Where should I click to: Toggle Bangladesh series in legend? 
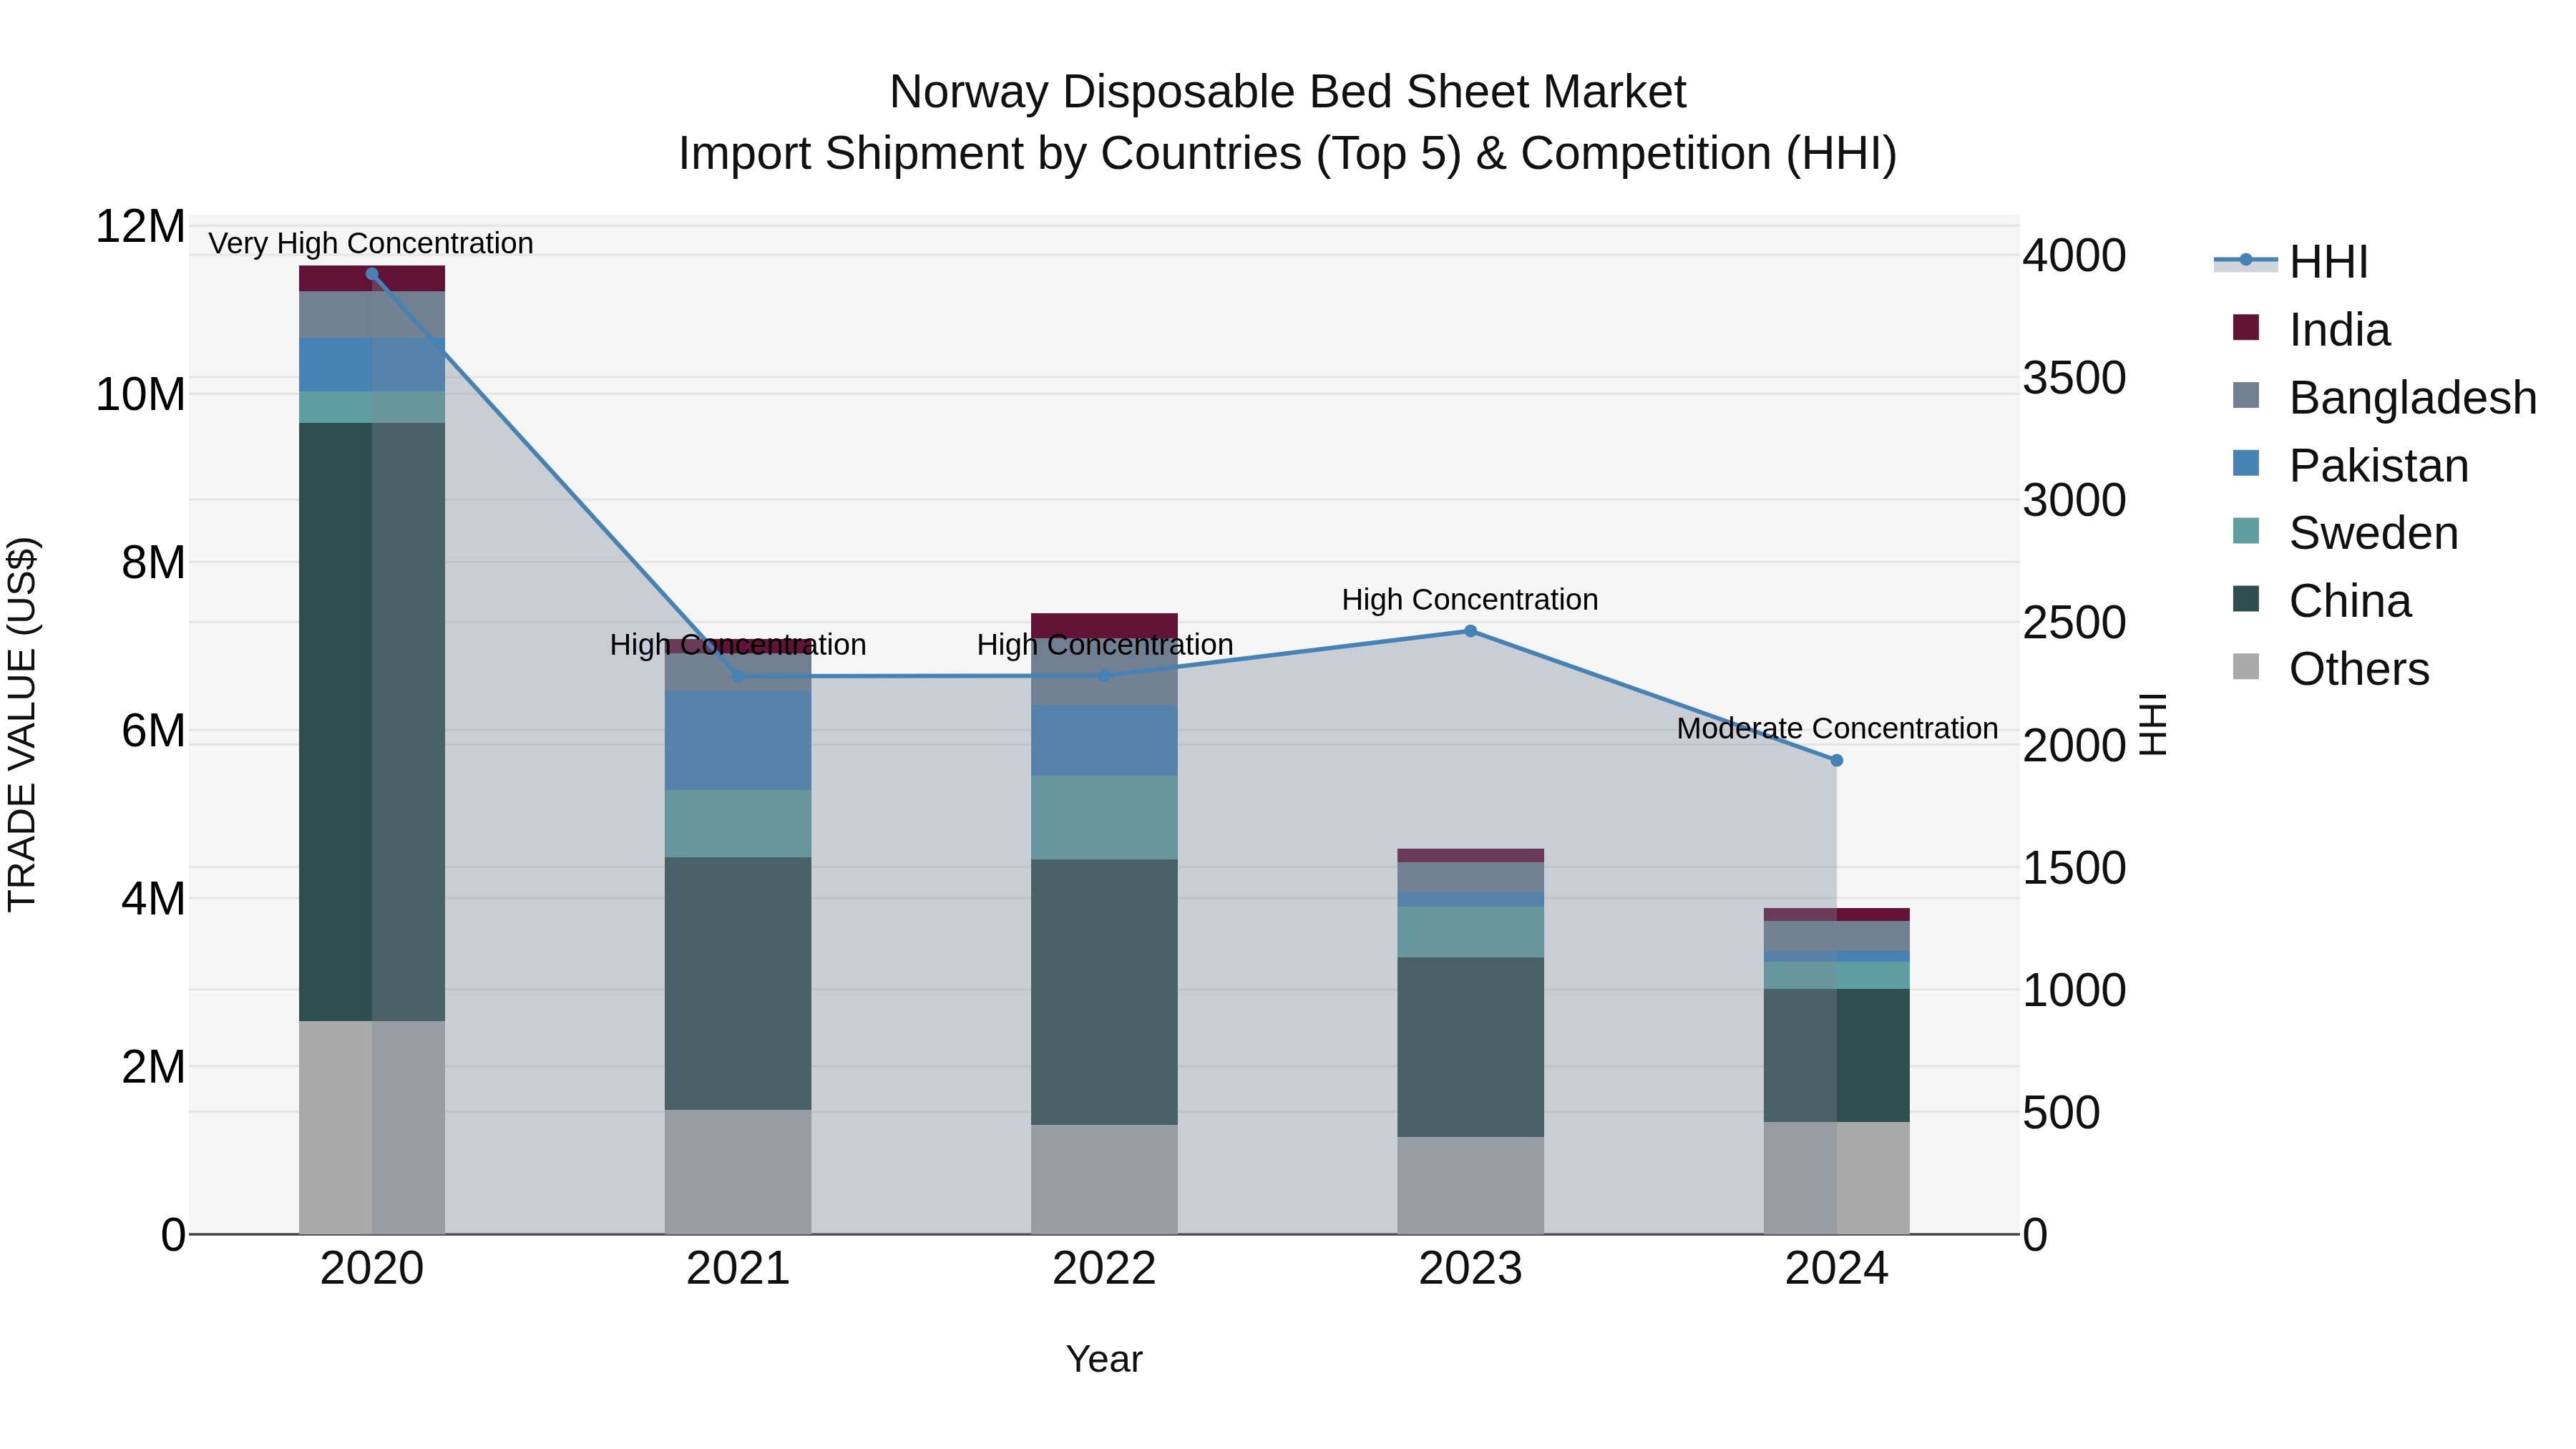pyautogui.click(x=2385, y=397)
